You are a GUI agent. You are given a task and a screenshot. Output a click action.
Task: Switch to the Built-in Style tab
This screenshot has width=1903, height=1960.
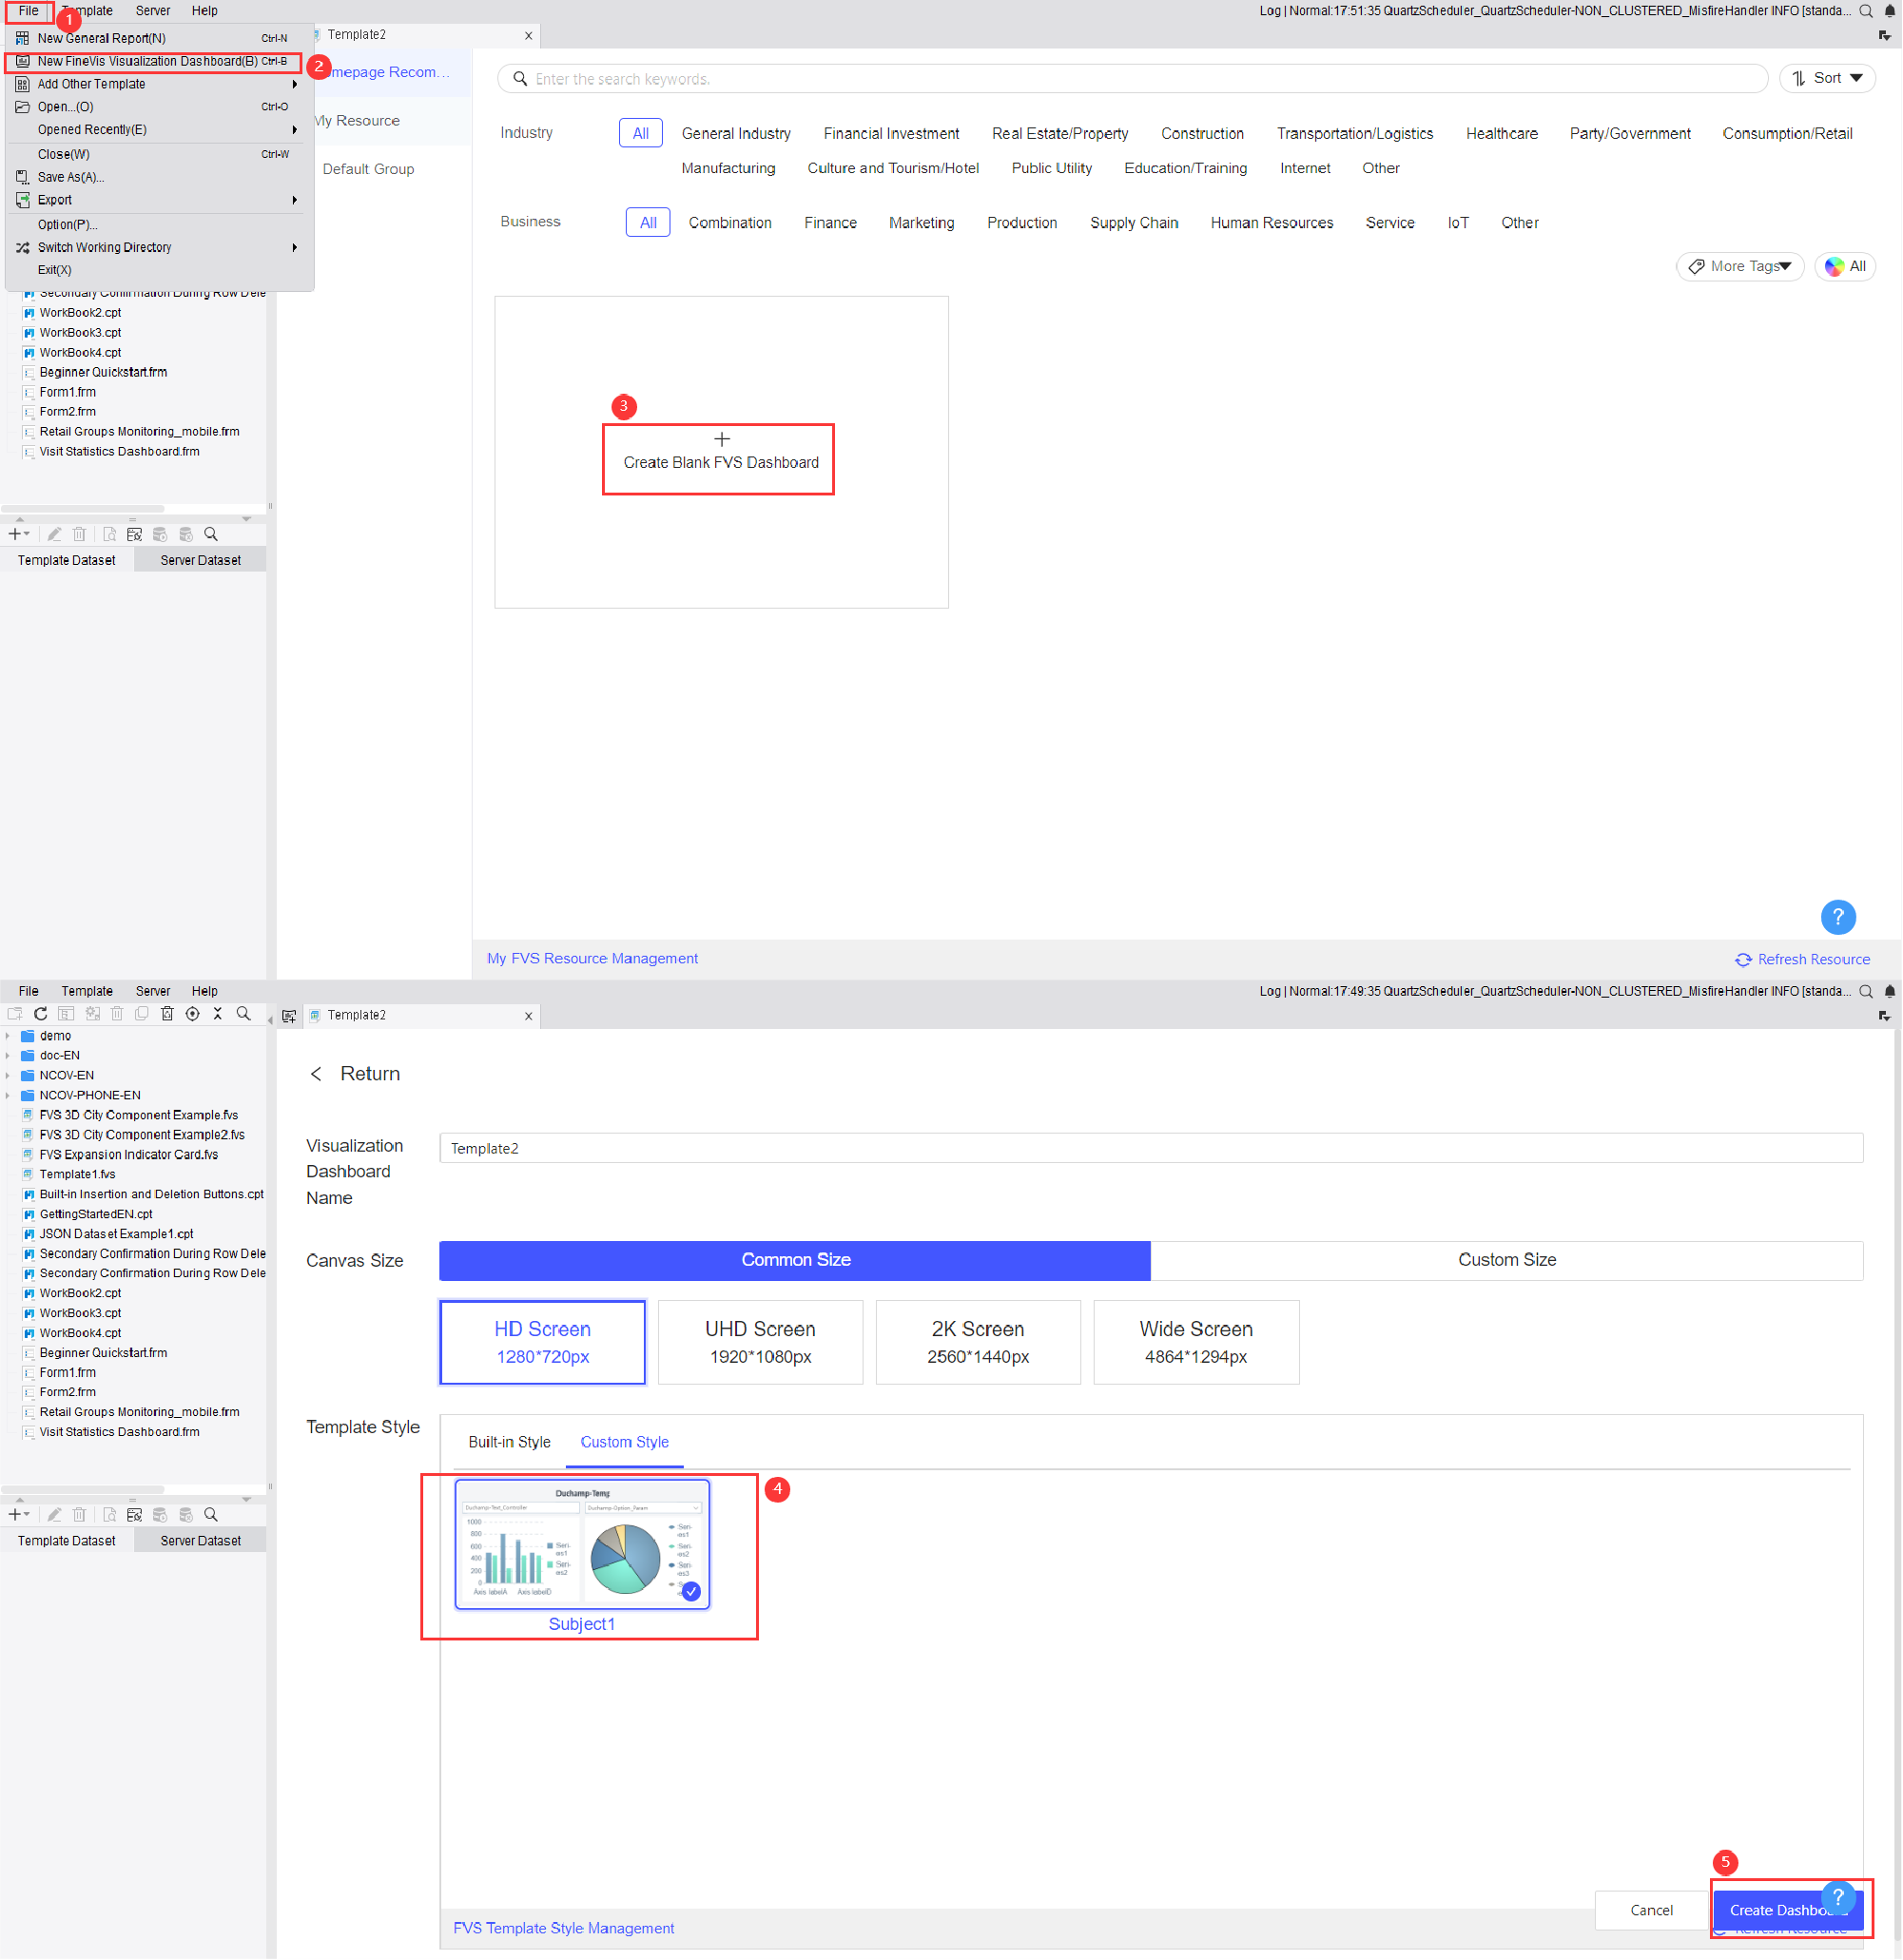click(509, 1441)
